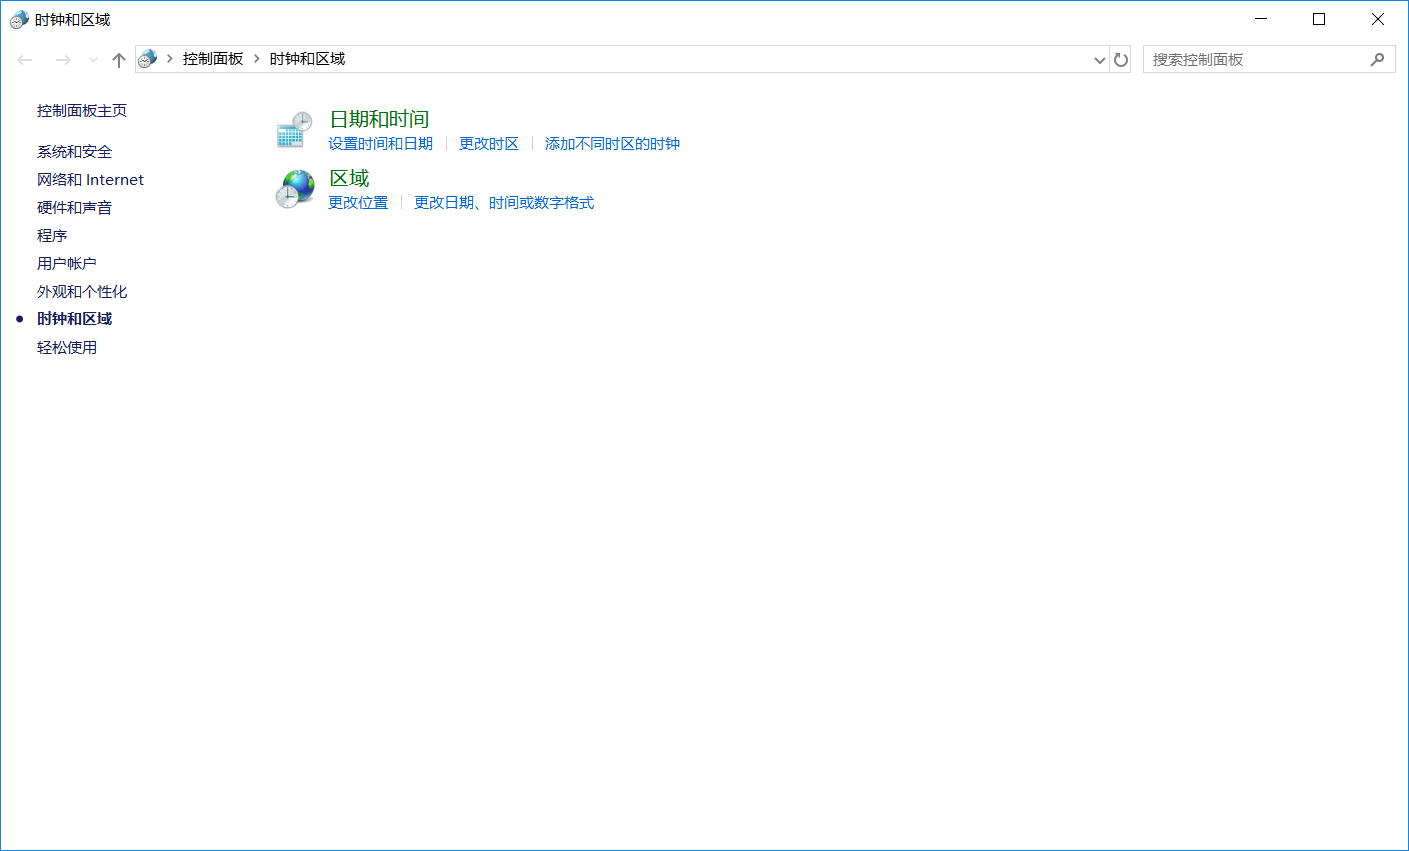Open 设置时间和日期 link
1409x851 pixels.
pos(381,144)
